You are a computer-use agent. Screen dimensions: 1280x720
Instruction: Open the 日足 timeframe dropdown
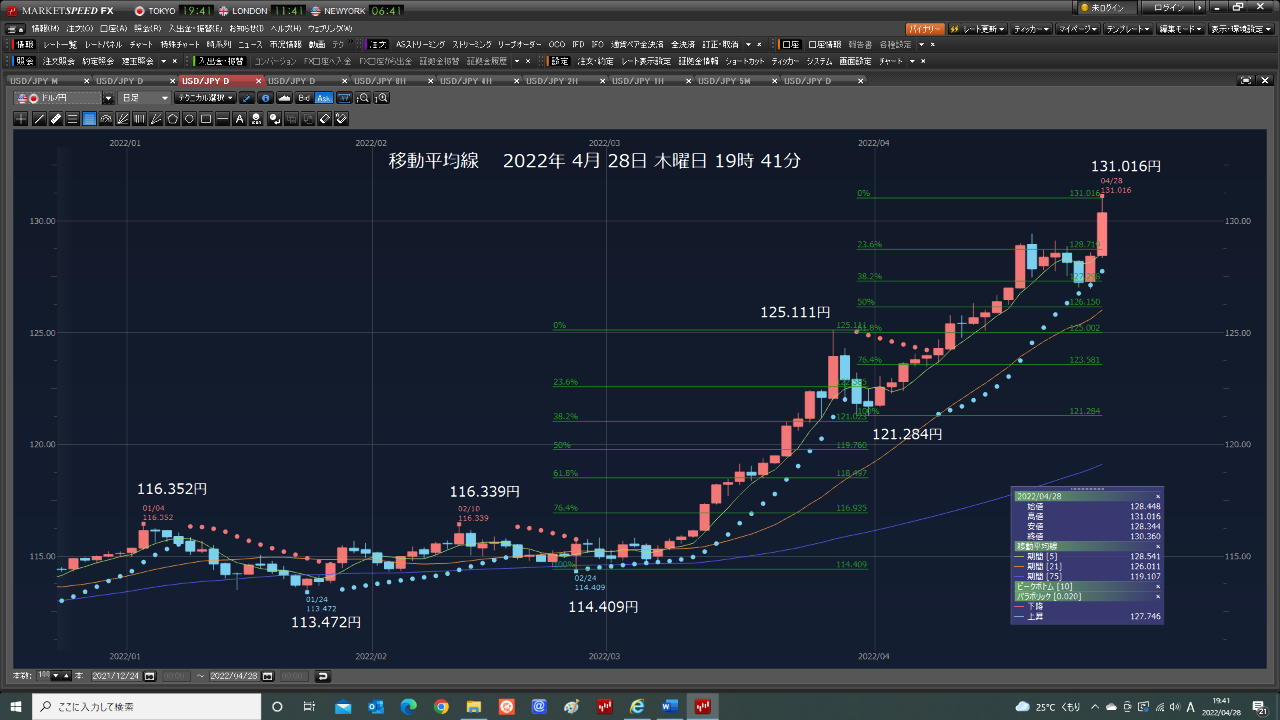click(x=144, y=98)
